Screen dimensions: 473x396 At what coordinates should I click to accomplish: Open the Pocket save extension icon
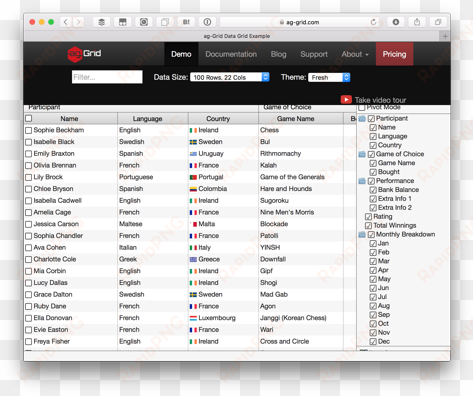pos(123,22)
